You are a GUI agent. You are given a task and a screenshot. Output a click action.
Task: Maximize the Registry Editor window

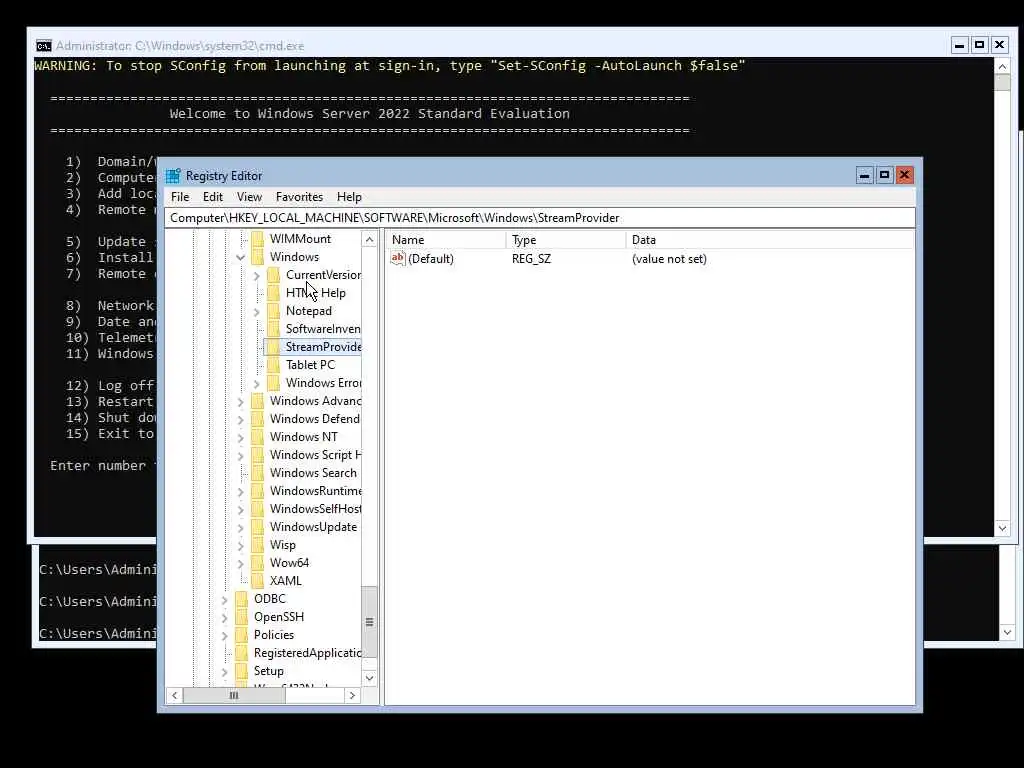click(x=884, y=175)
